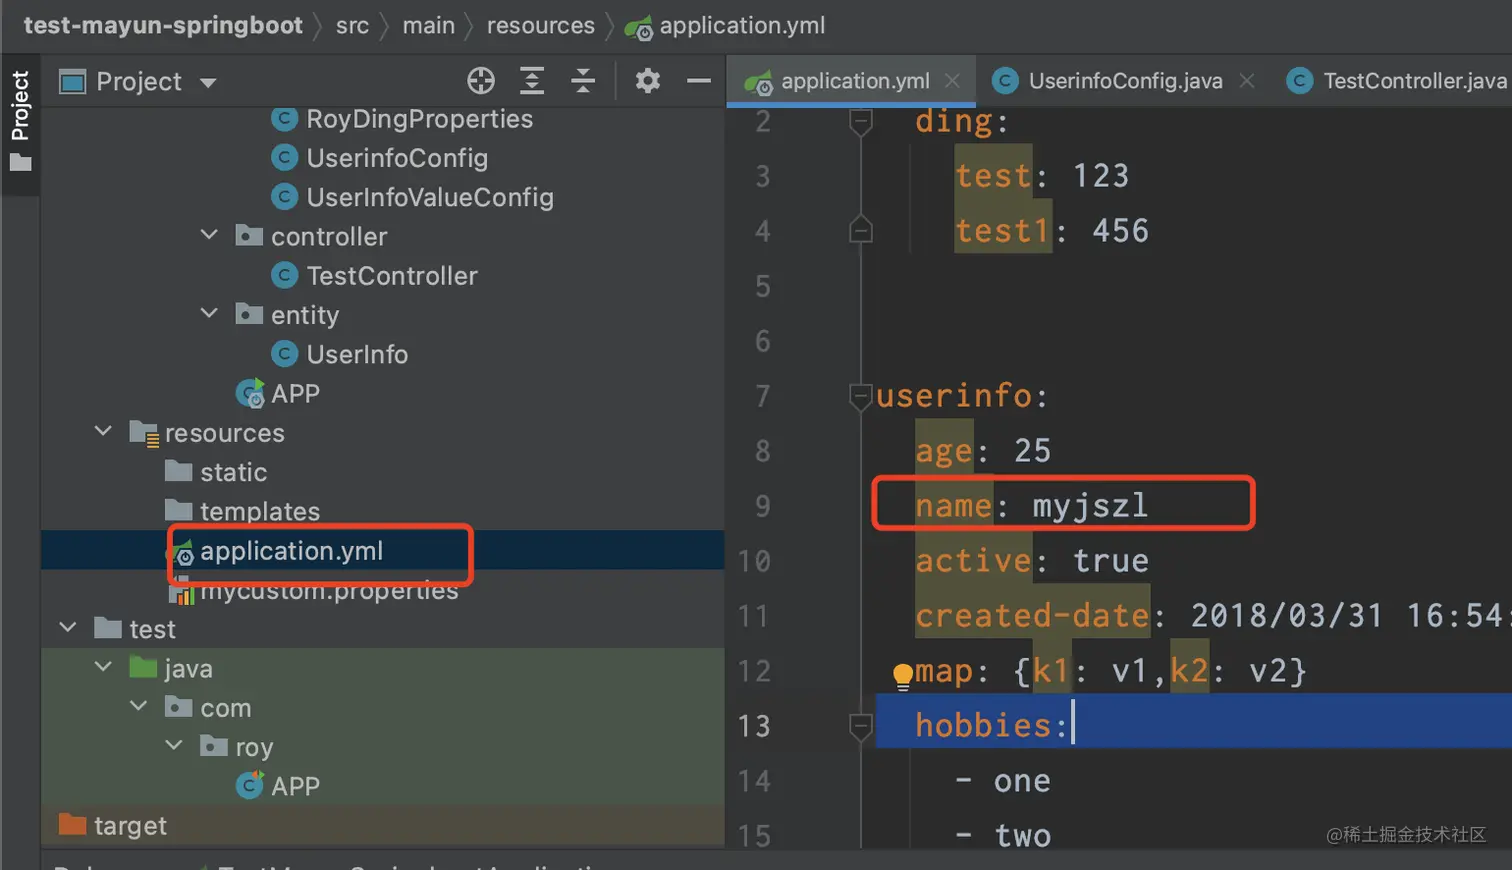The image size is (1512, 870).
Task: Click the "name: myjszl" line in editor
Action: click(x=1032, y=506)
